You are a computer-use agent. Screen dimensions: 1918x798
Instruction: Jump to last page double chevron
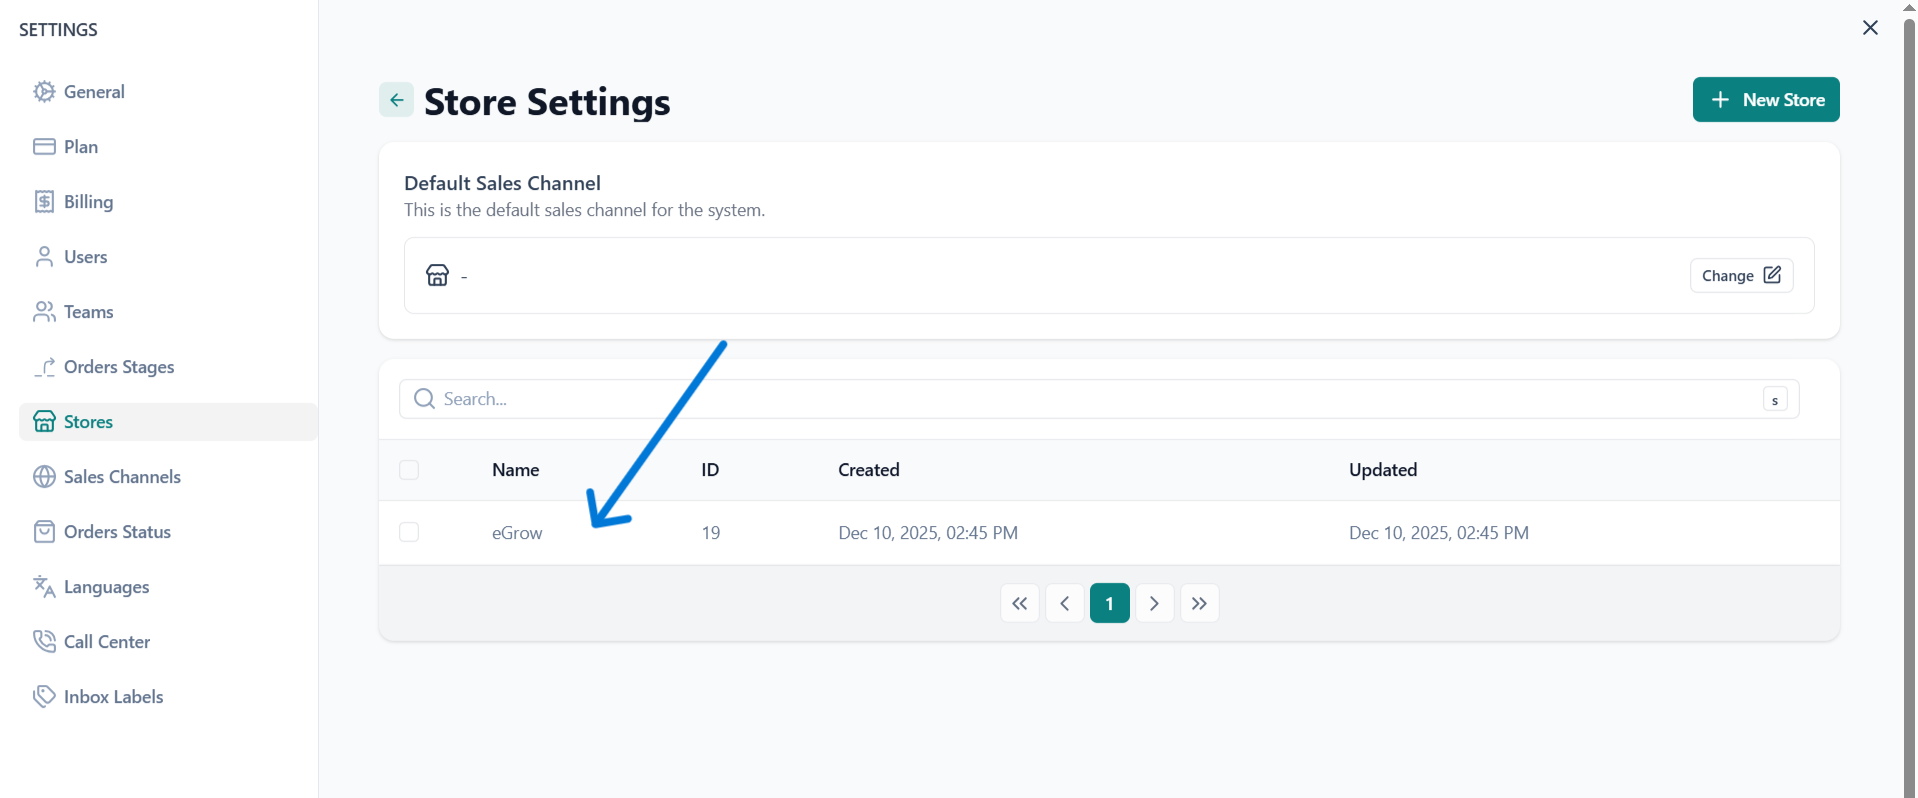click(1199, 603)
